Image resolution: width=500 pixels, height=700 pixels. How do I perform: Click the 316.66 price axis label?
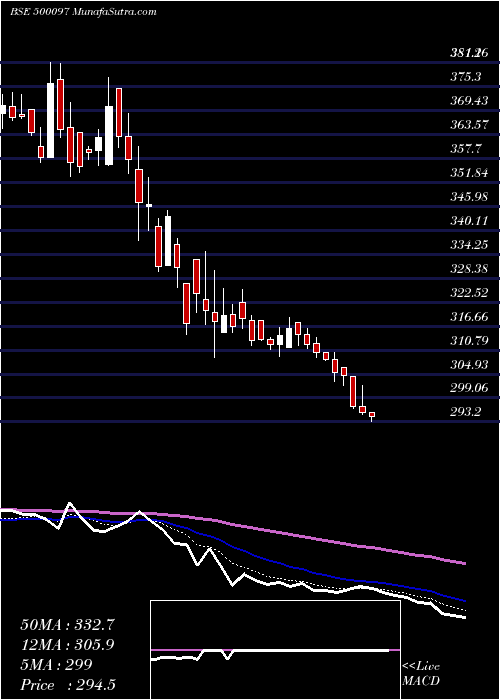click(x=469, y=317)
